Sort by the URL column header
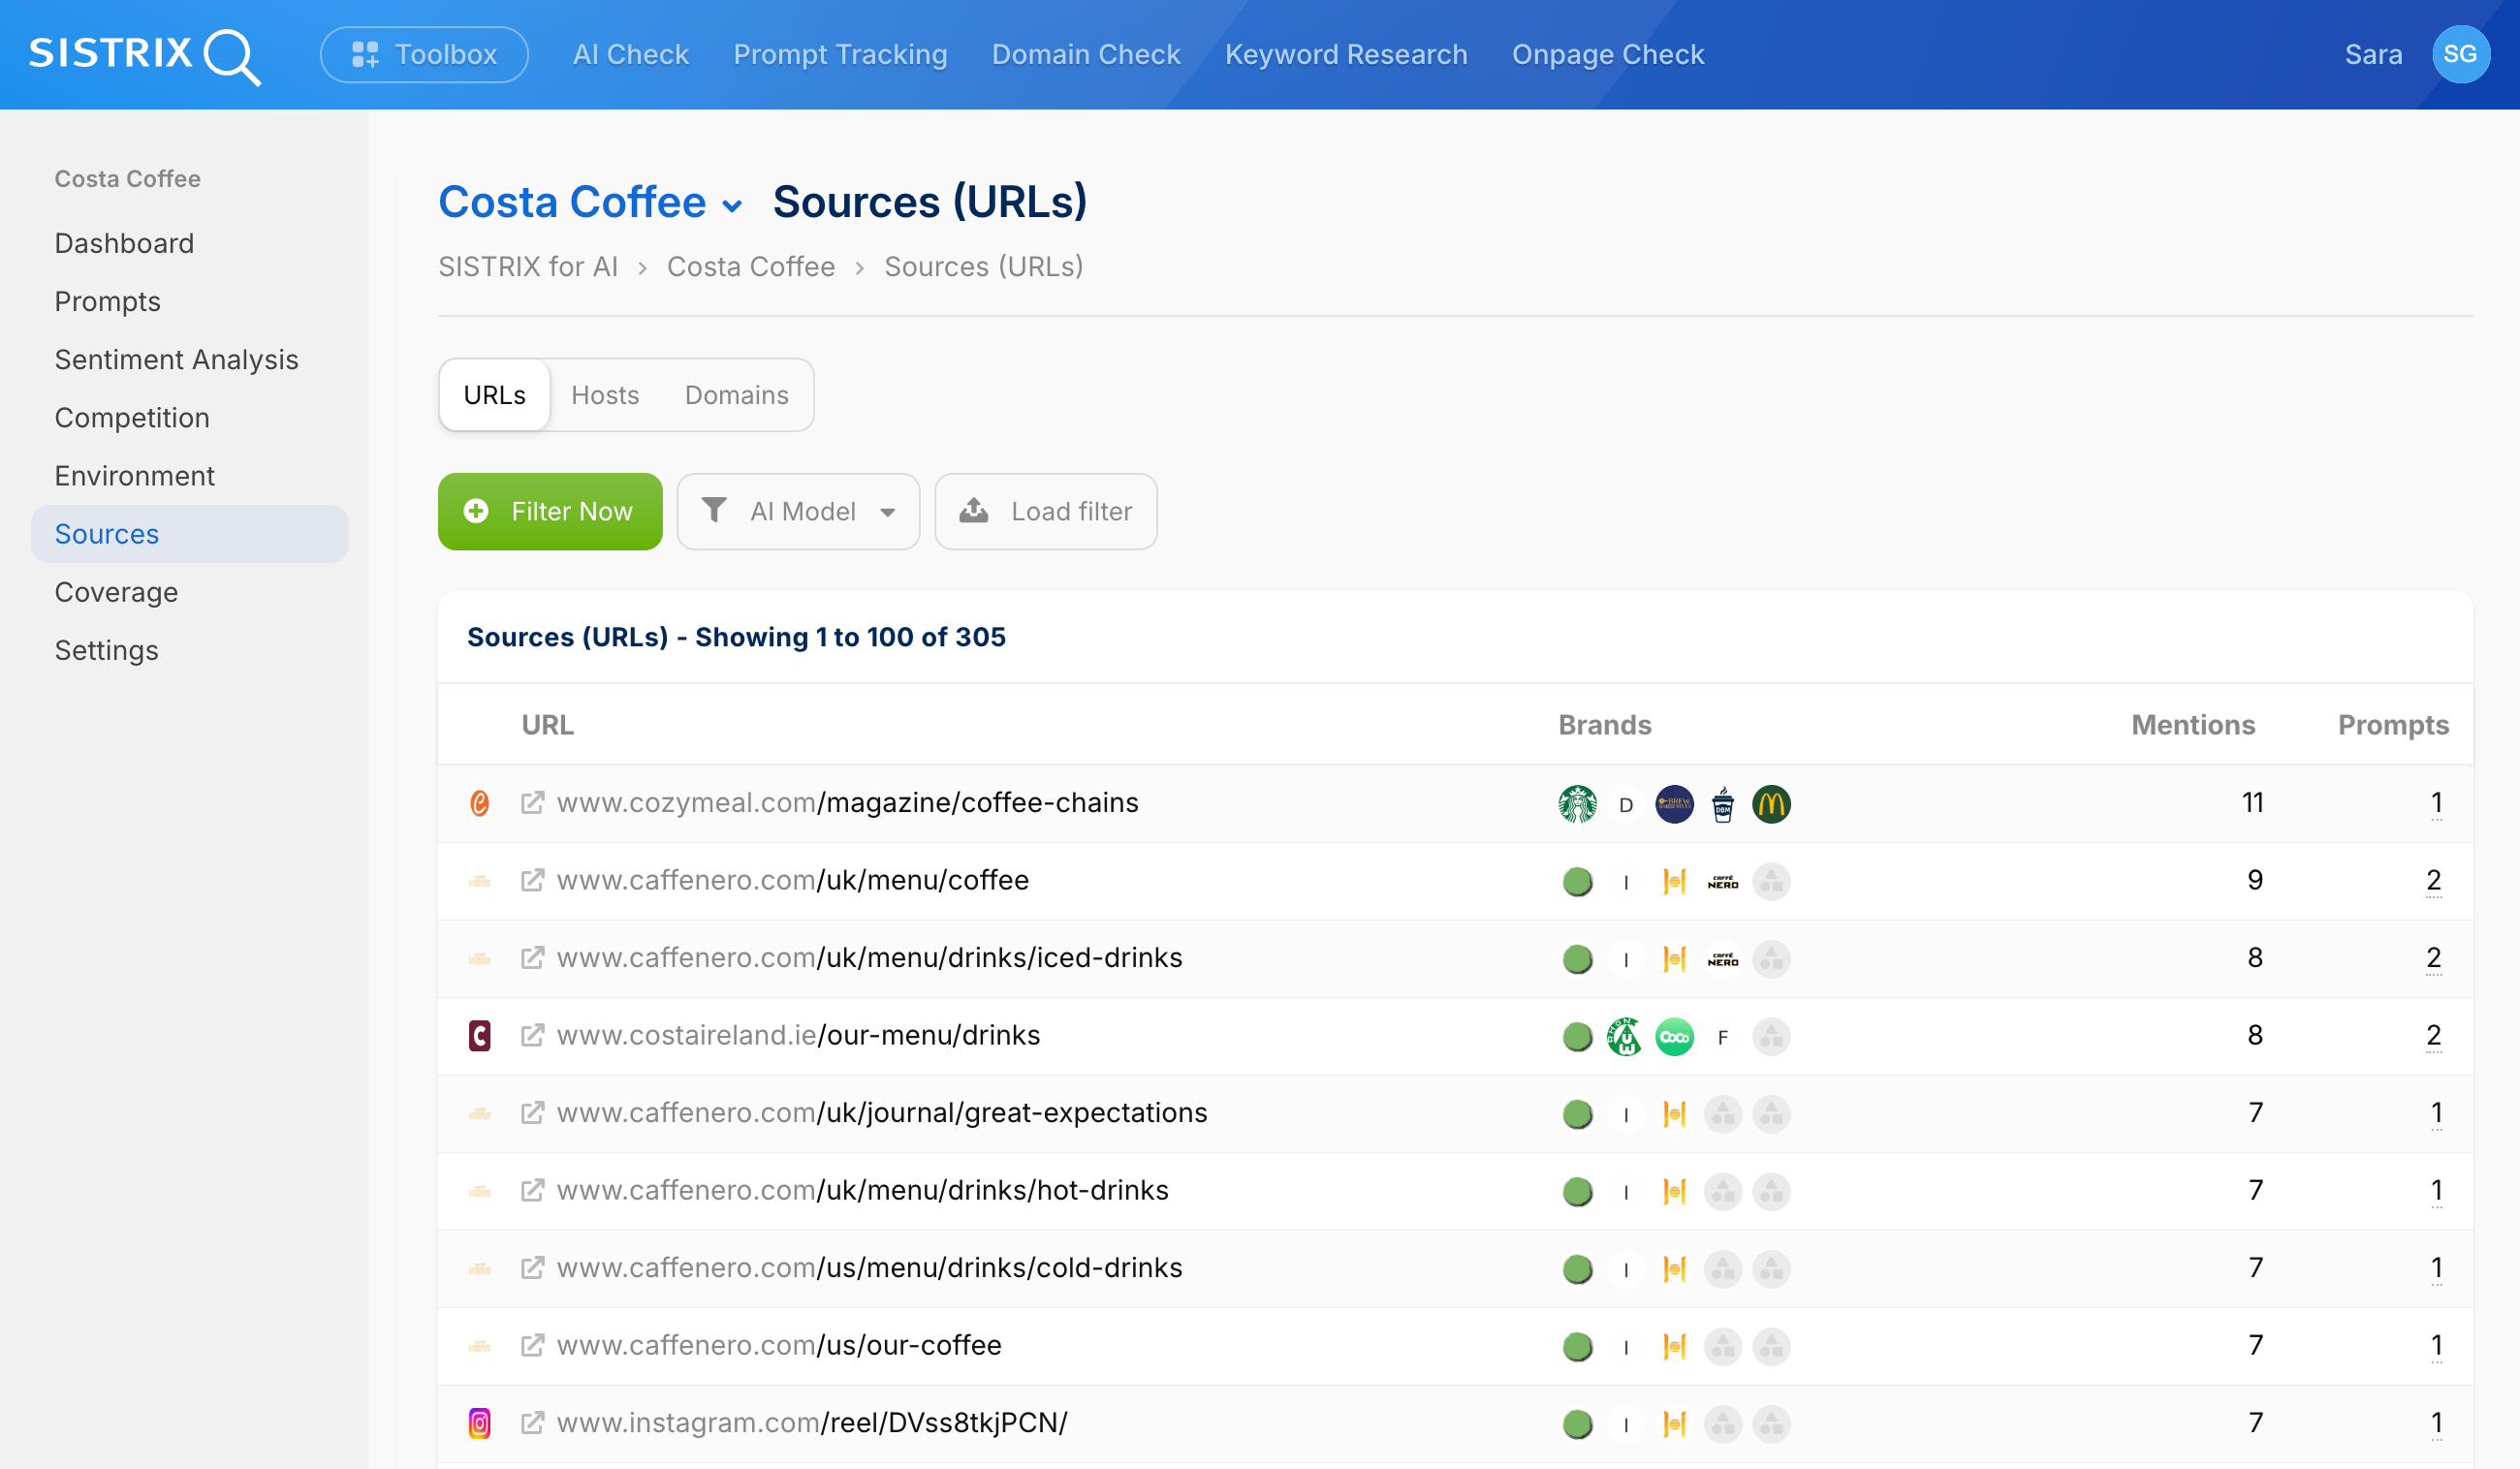The image size is (2520, 1469). (x=547, y=724)
